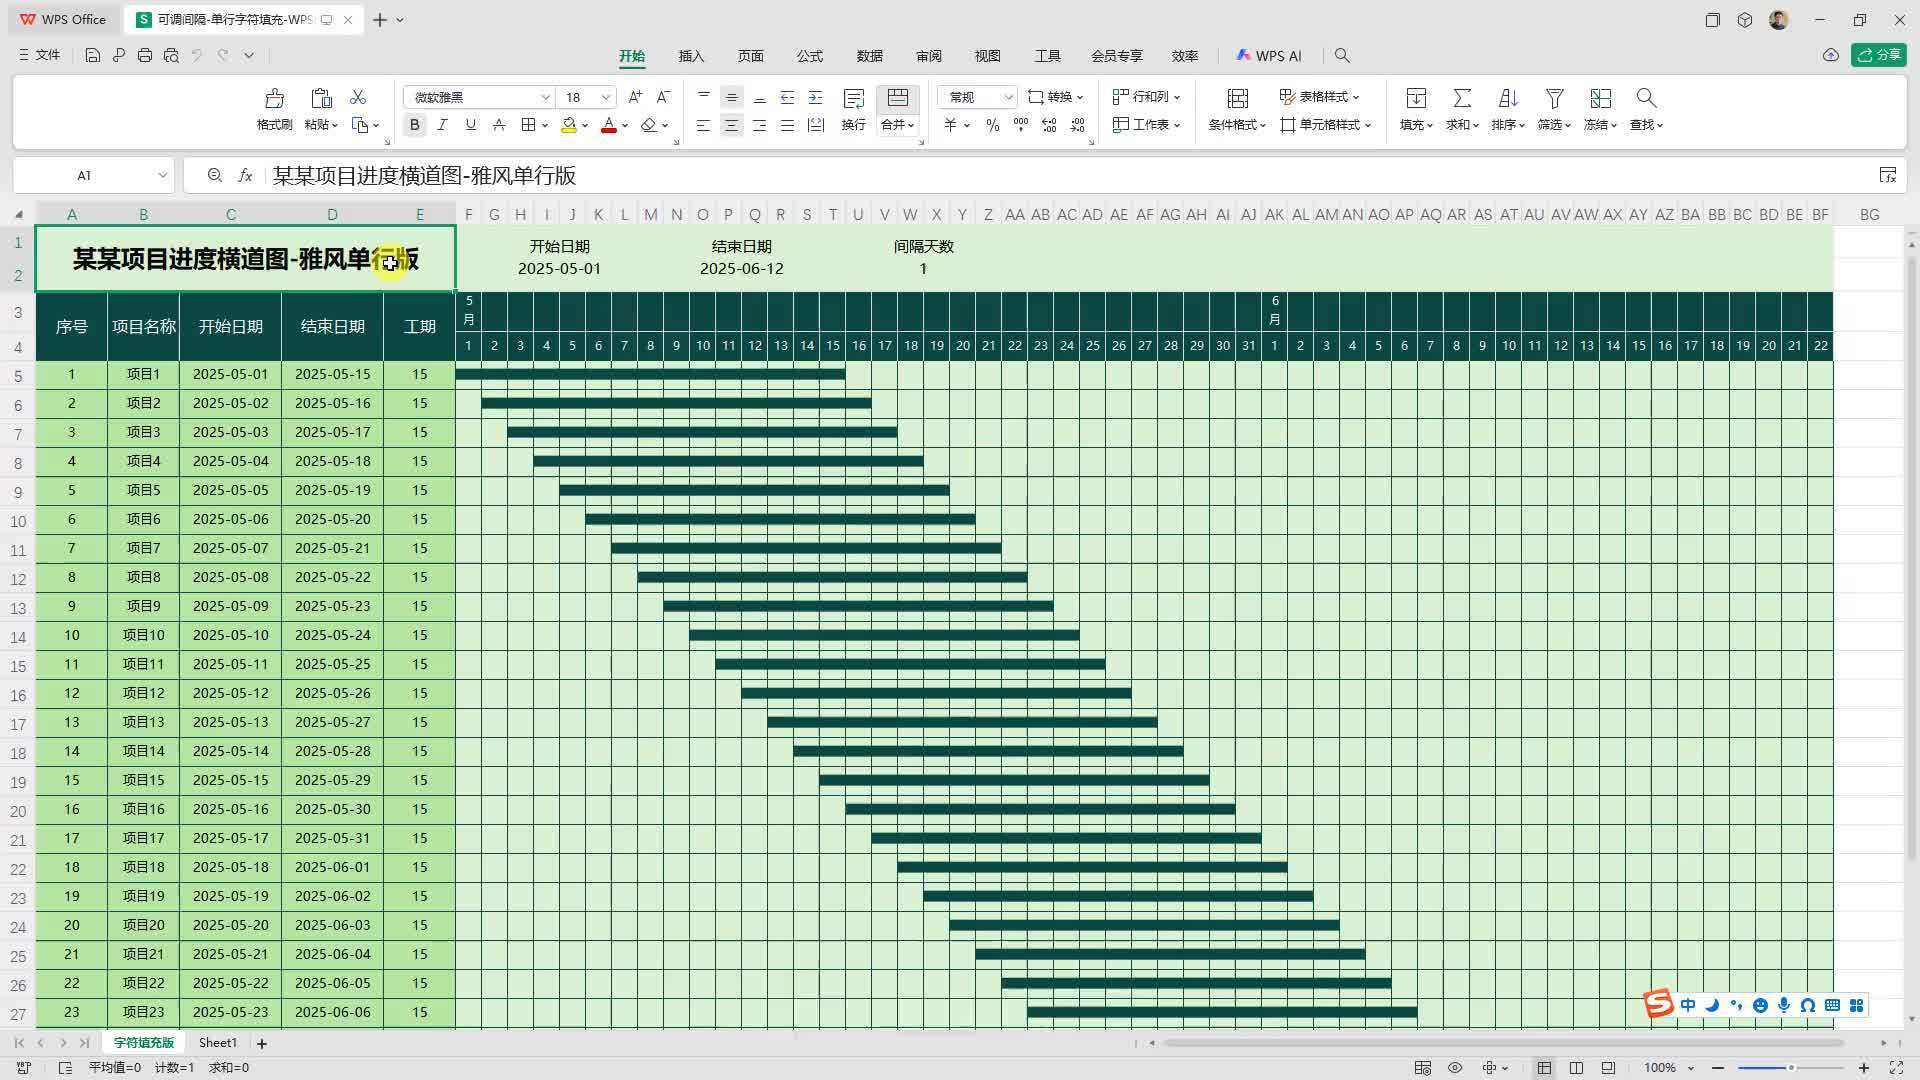
Task: Click the cell name box showing A1
Action: click(84, 176)
